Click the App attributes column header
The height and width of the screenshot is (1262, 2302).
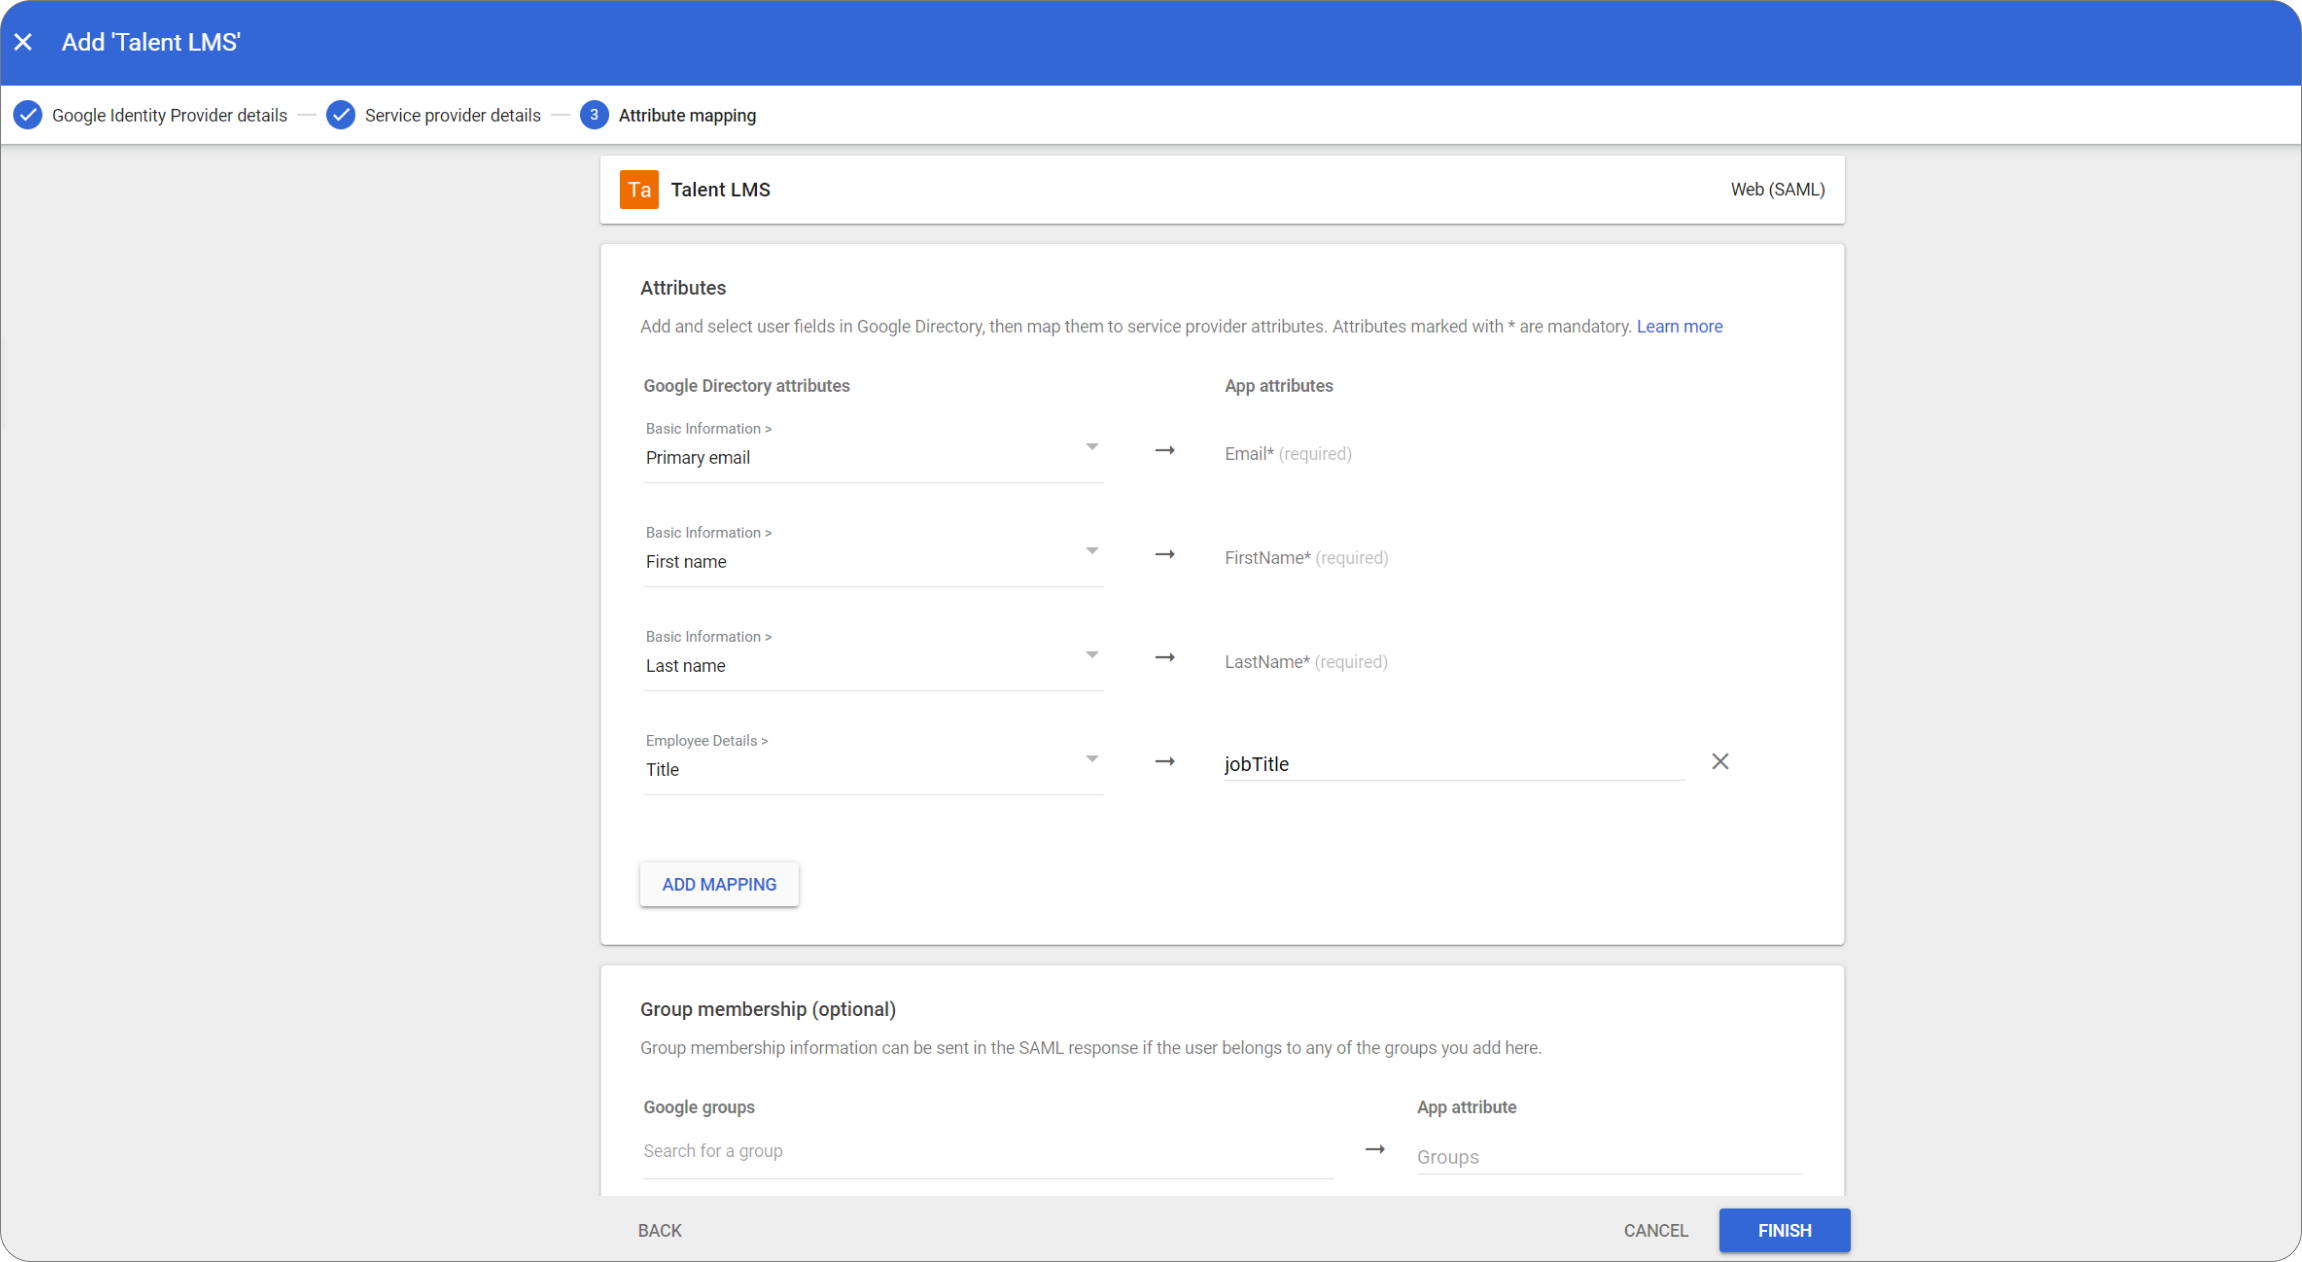[1278, 386]
